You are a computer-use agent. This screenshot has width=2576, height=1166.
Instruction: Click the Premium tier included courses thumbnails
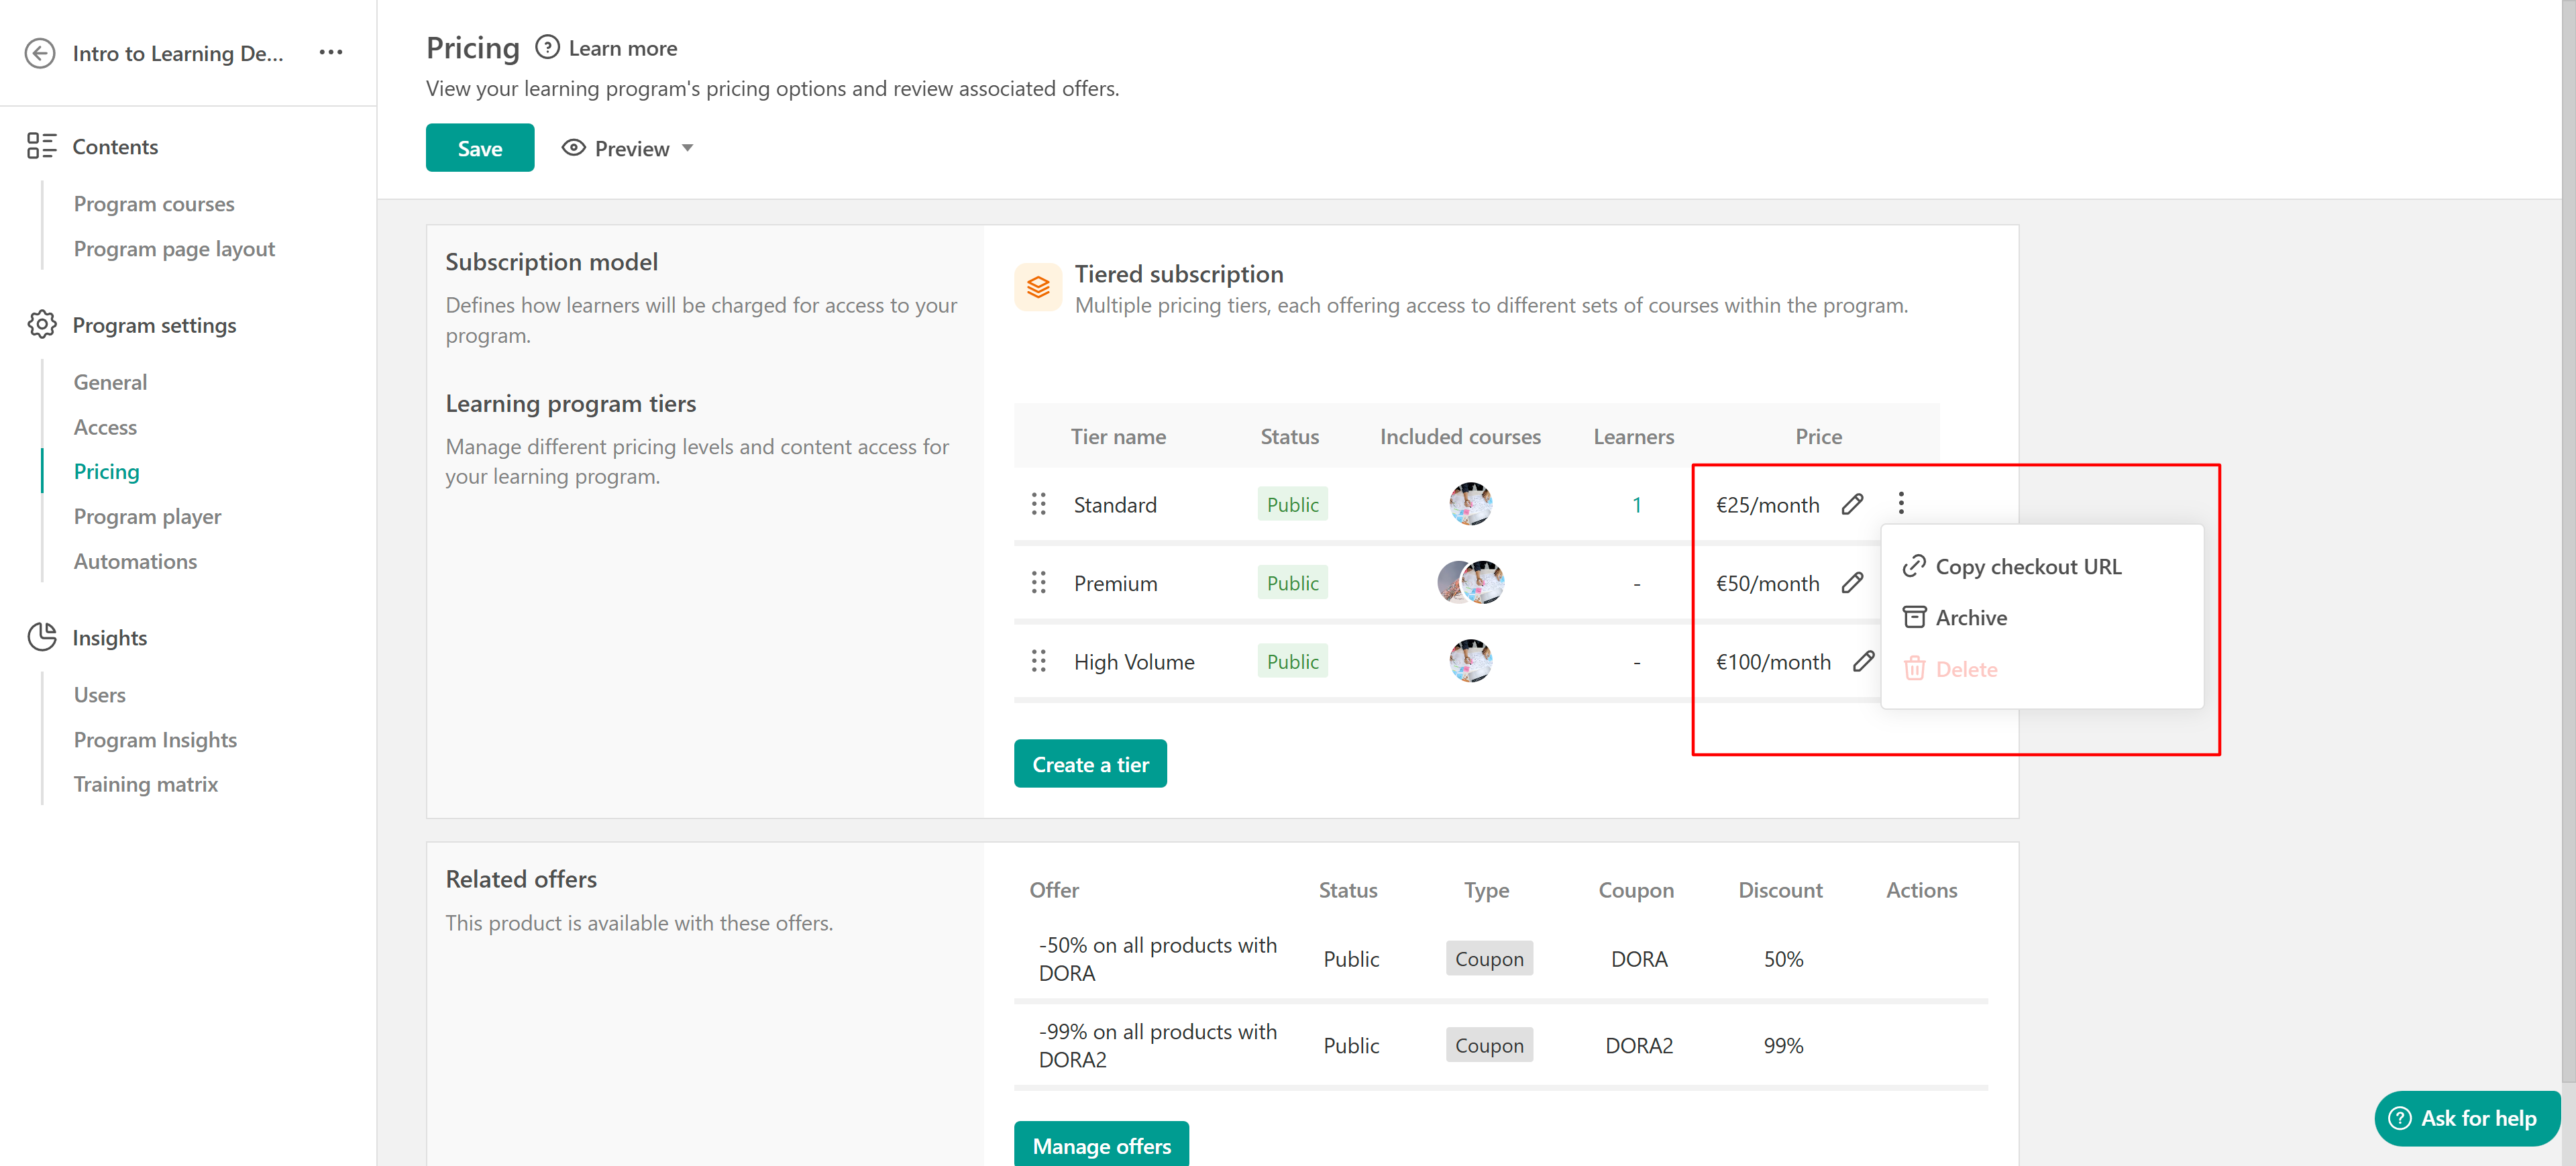tap(1470, 583)
